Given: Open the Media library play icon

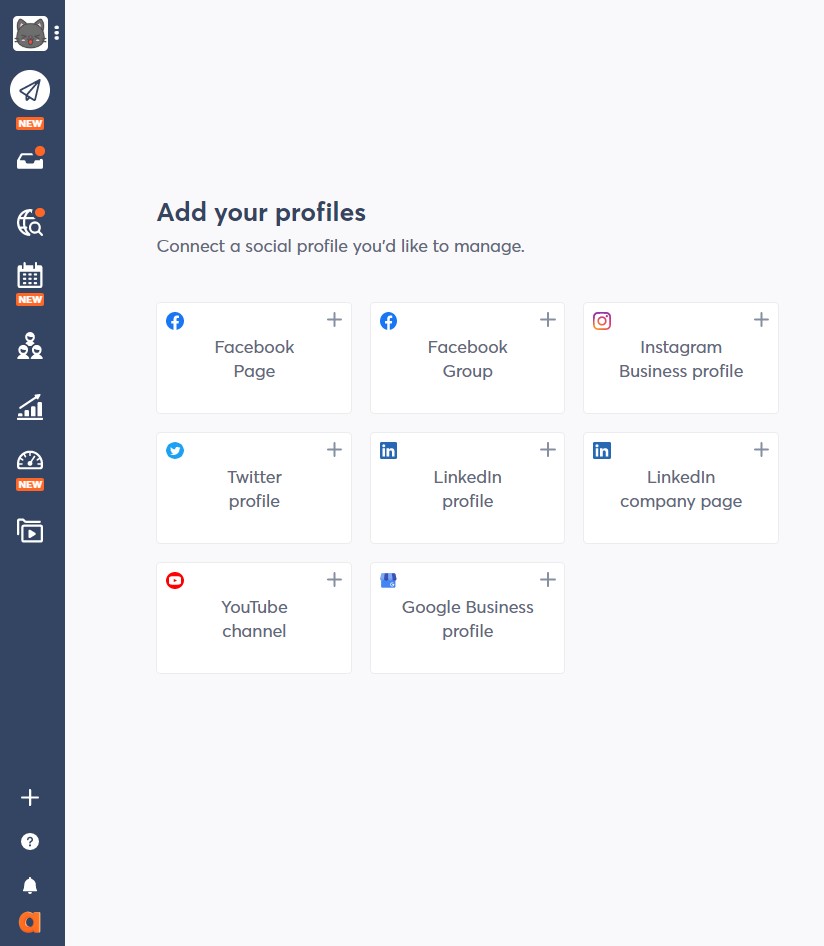Looking at the screenshot, I should [x=30, y=530].
